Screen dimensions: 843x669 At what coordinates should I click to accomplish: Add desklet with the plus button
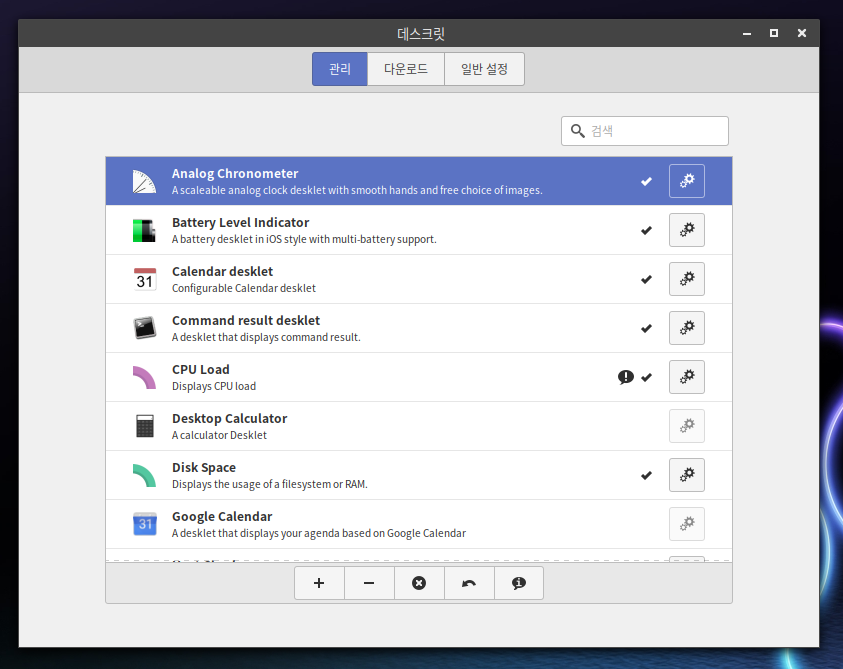tap(319, 583)
